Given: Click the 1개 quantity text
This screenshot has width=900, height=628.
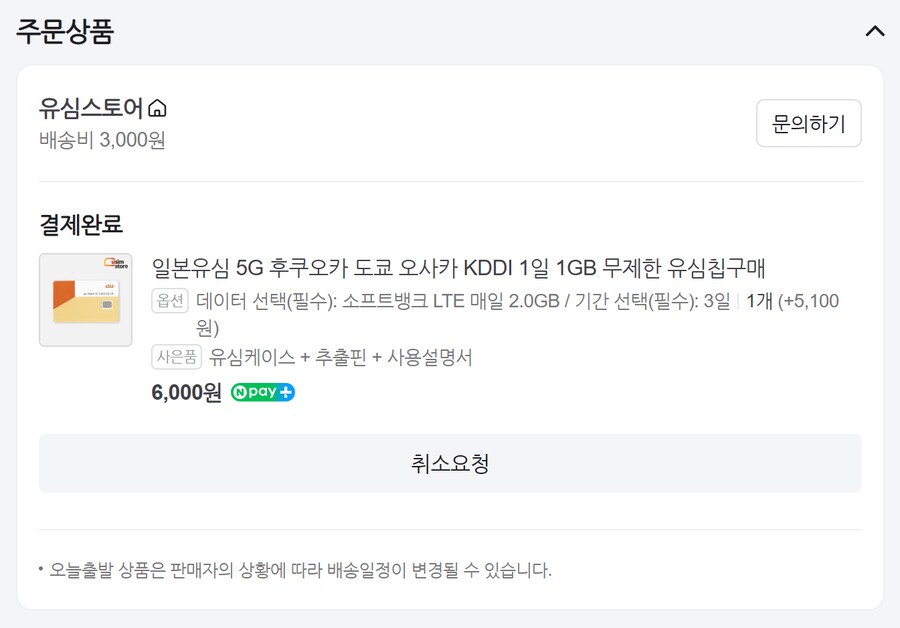Looking at the screenshot, I should [760, 300].
